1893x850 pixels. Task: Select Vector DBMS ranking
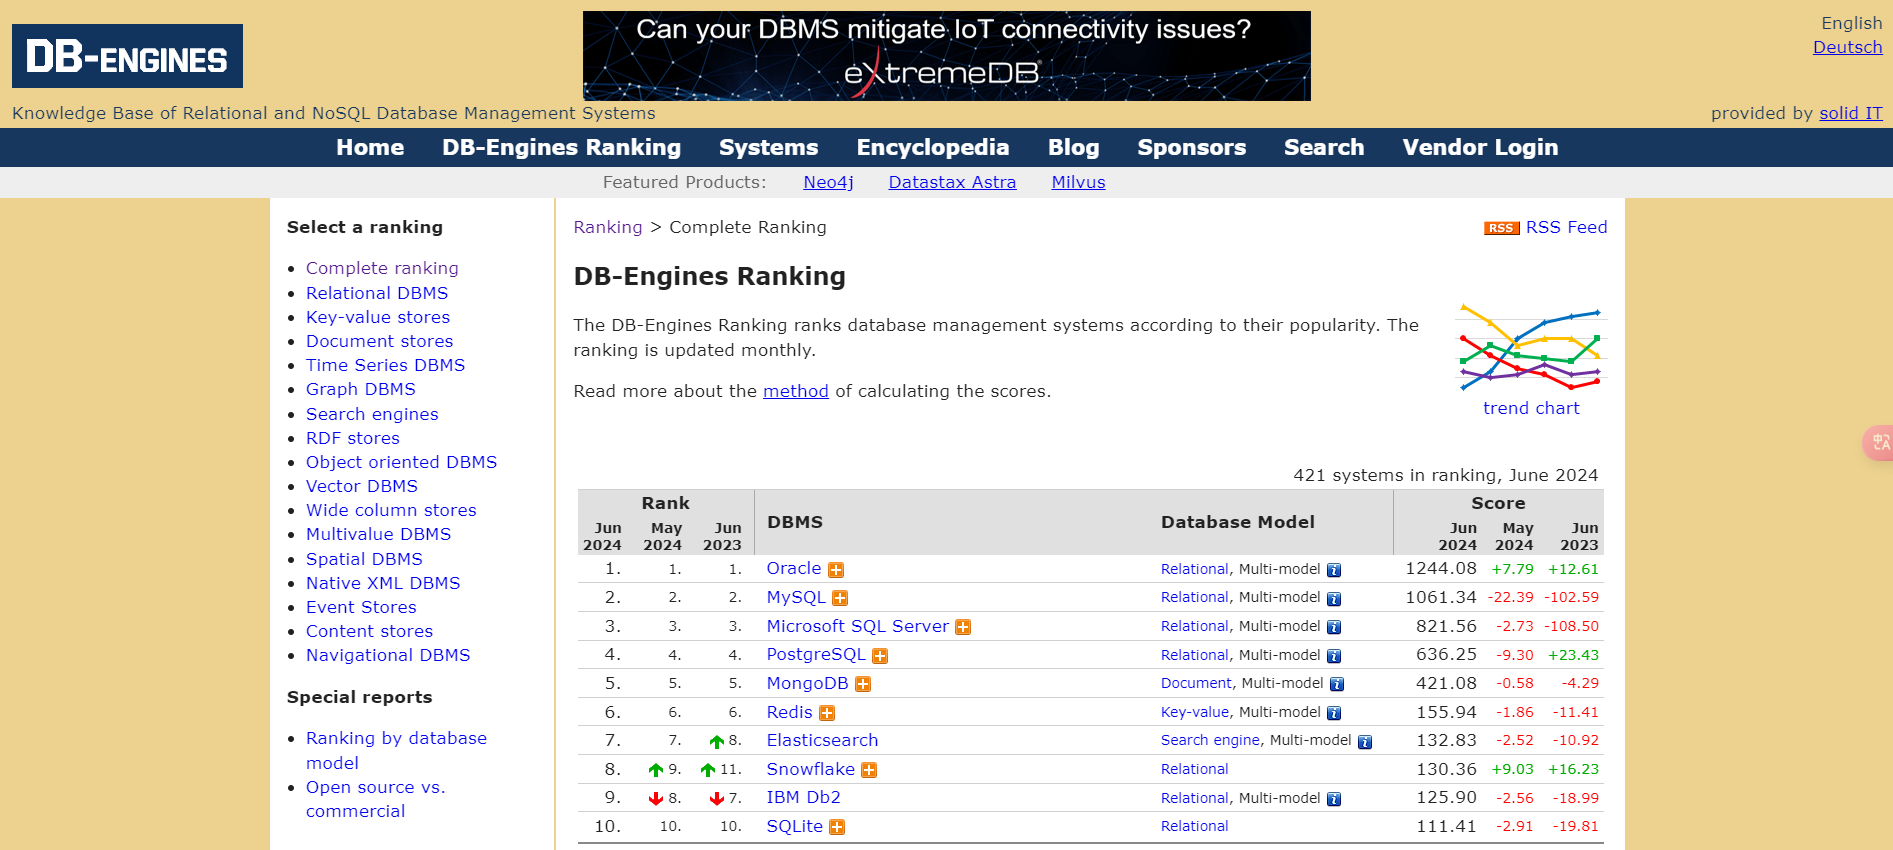click(362, 486)
